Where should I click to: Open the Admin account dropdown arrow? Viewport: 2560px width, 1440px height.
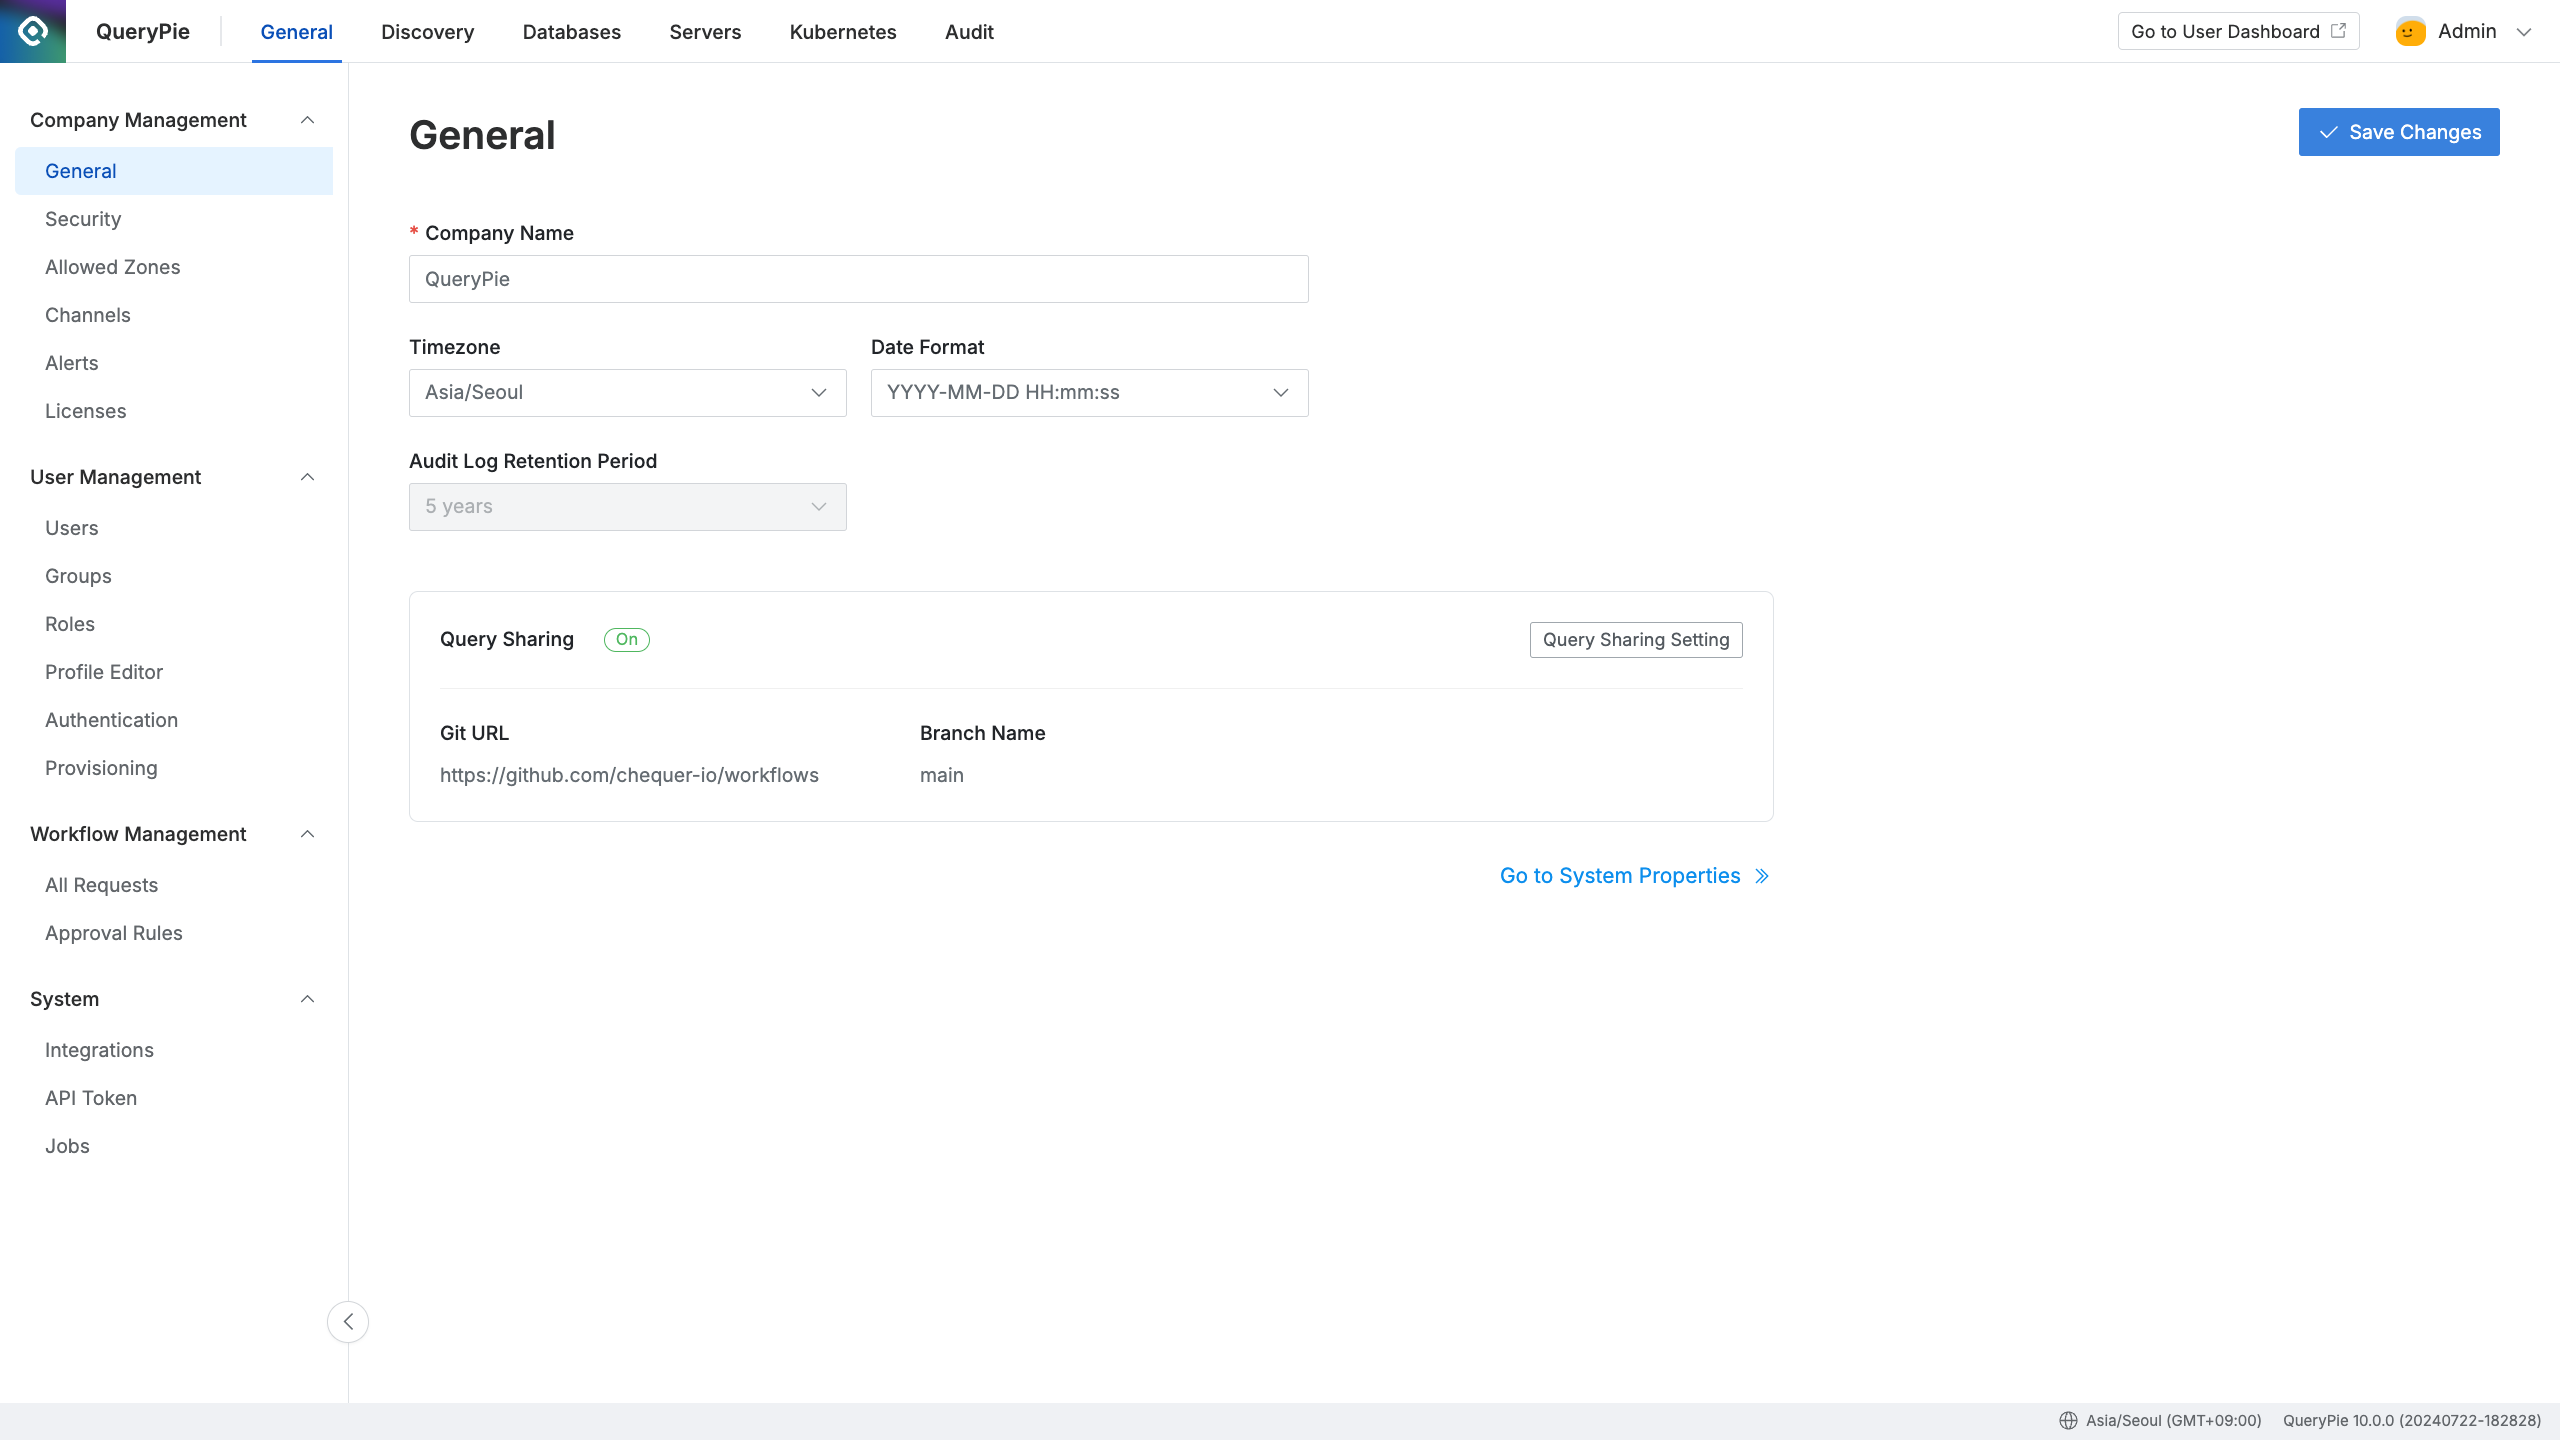point(2524,32)
